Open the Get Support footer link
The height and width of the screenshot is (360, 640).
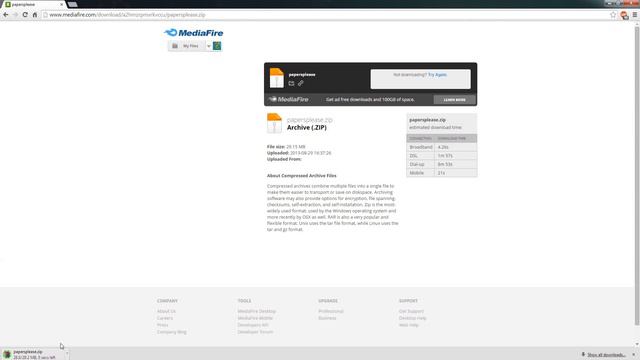pyautogui.click(x=411, y=311)
